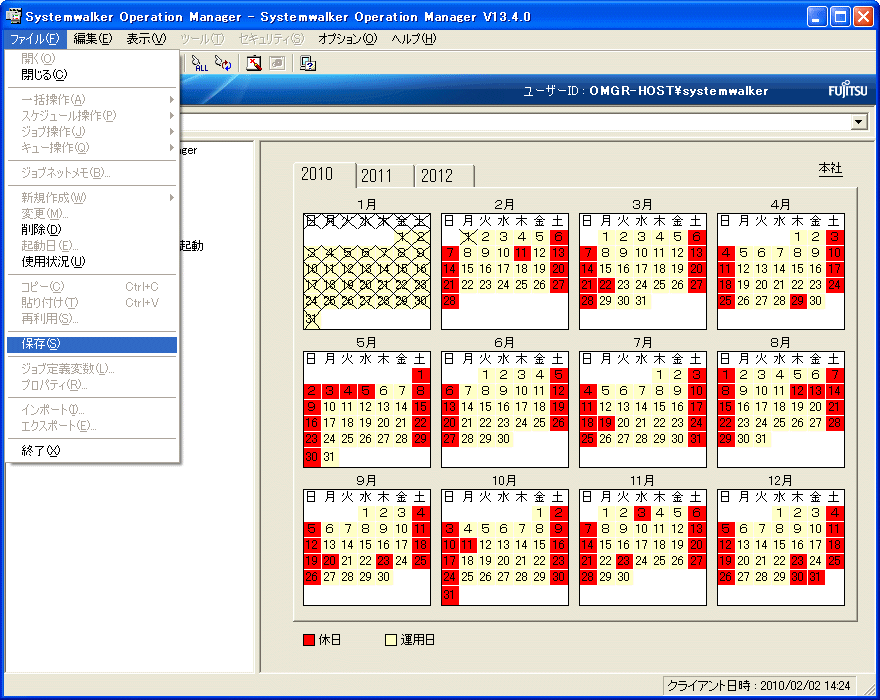
Task: Select June 15 operating day cell
Action: (485, 407)
